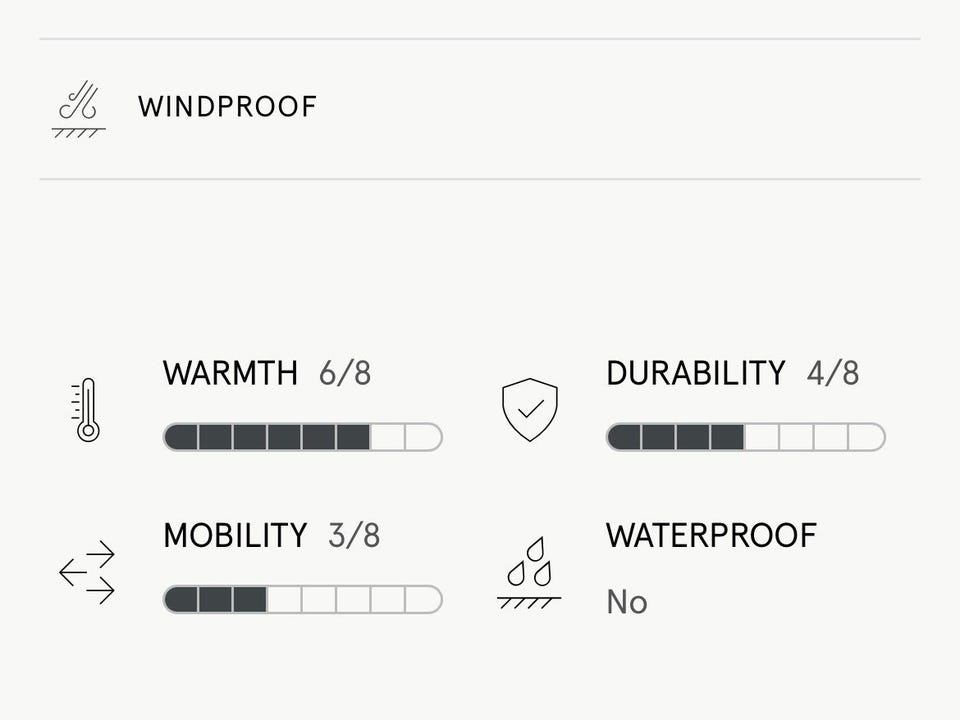The image size is (960, 720).
Task: Click the WARMTH heading text
Action: pos(230,373)
